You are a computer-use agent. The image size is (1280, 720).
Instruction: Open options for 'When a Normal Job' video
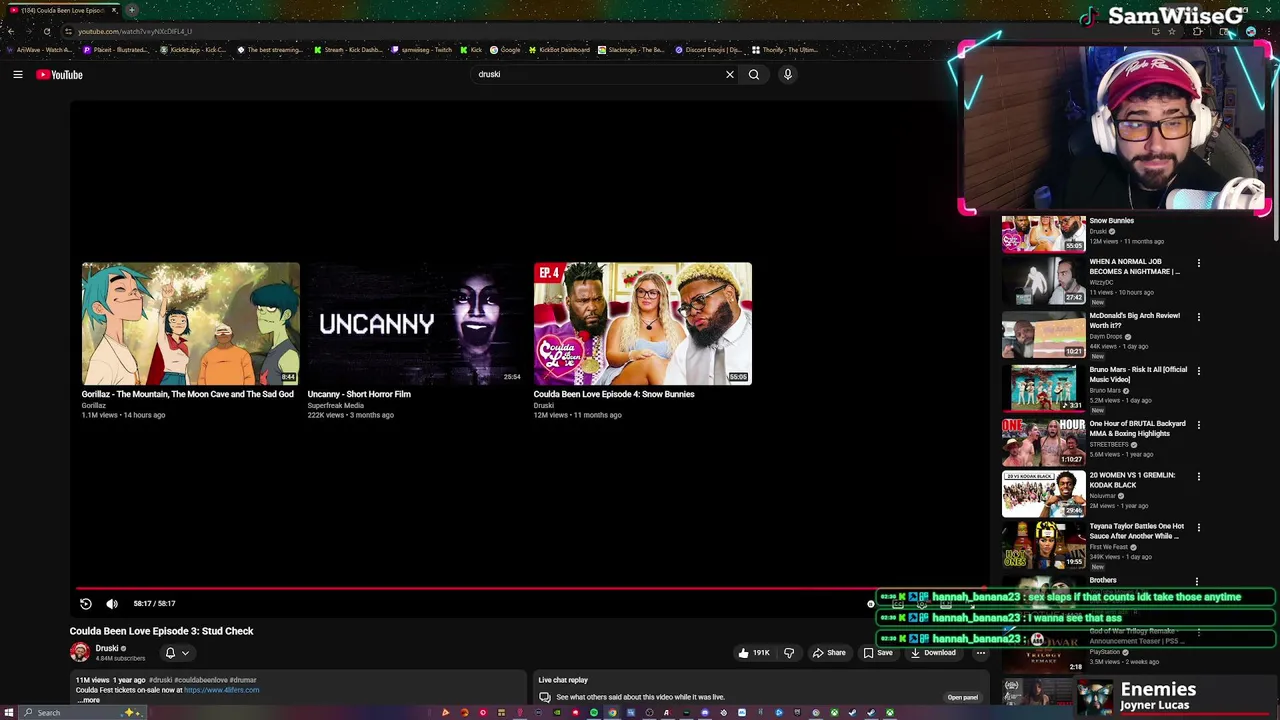point(1198,263)
